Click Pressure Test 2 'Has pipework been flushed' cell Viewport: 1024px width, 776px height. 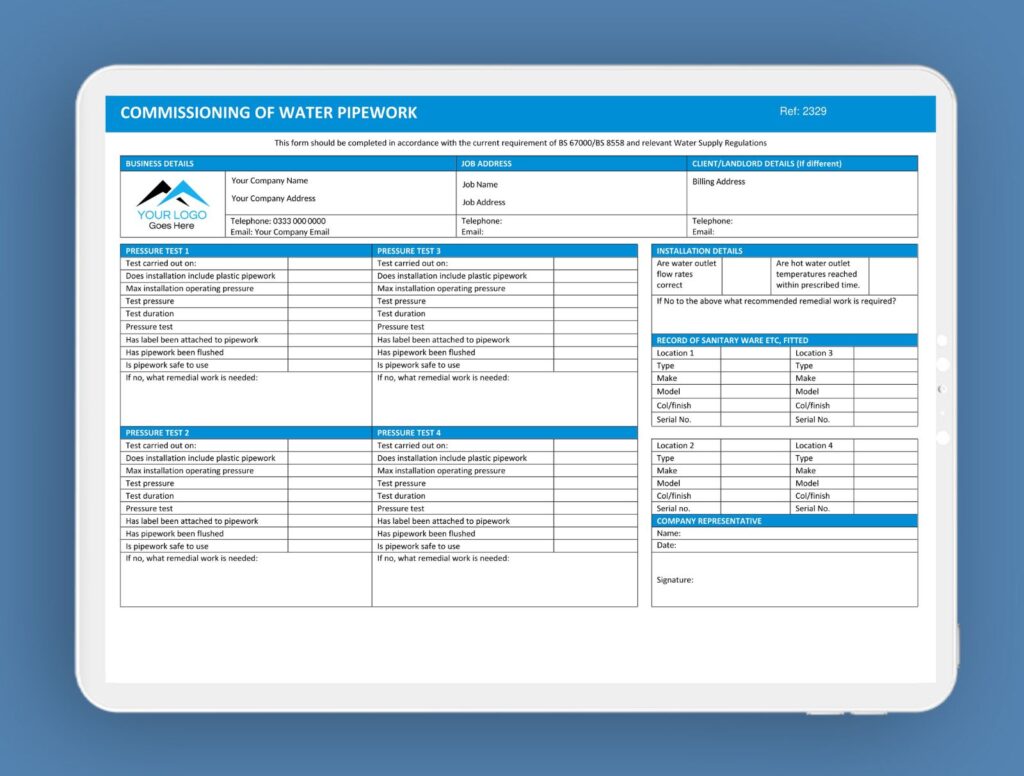[x=329, y=534]
